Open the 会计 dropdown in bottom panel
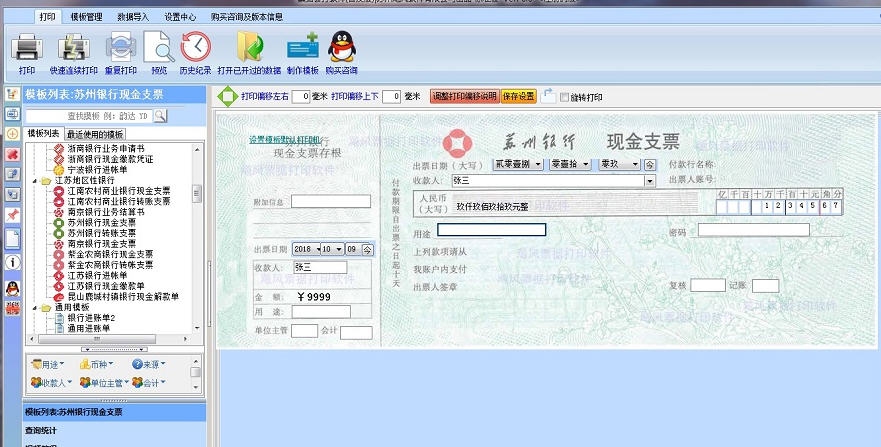 tap(149, 383)
